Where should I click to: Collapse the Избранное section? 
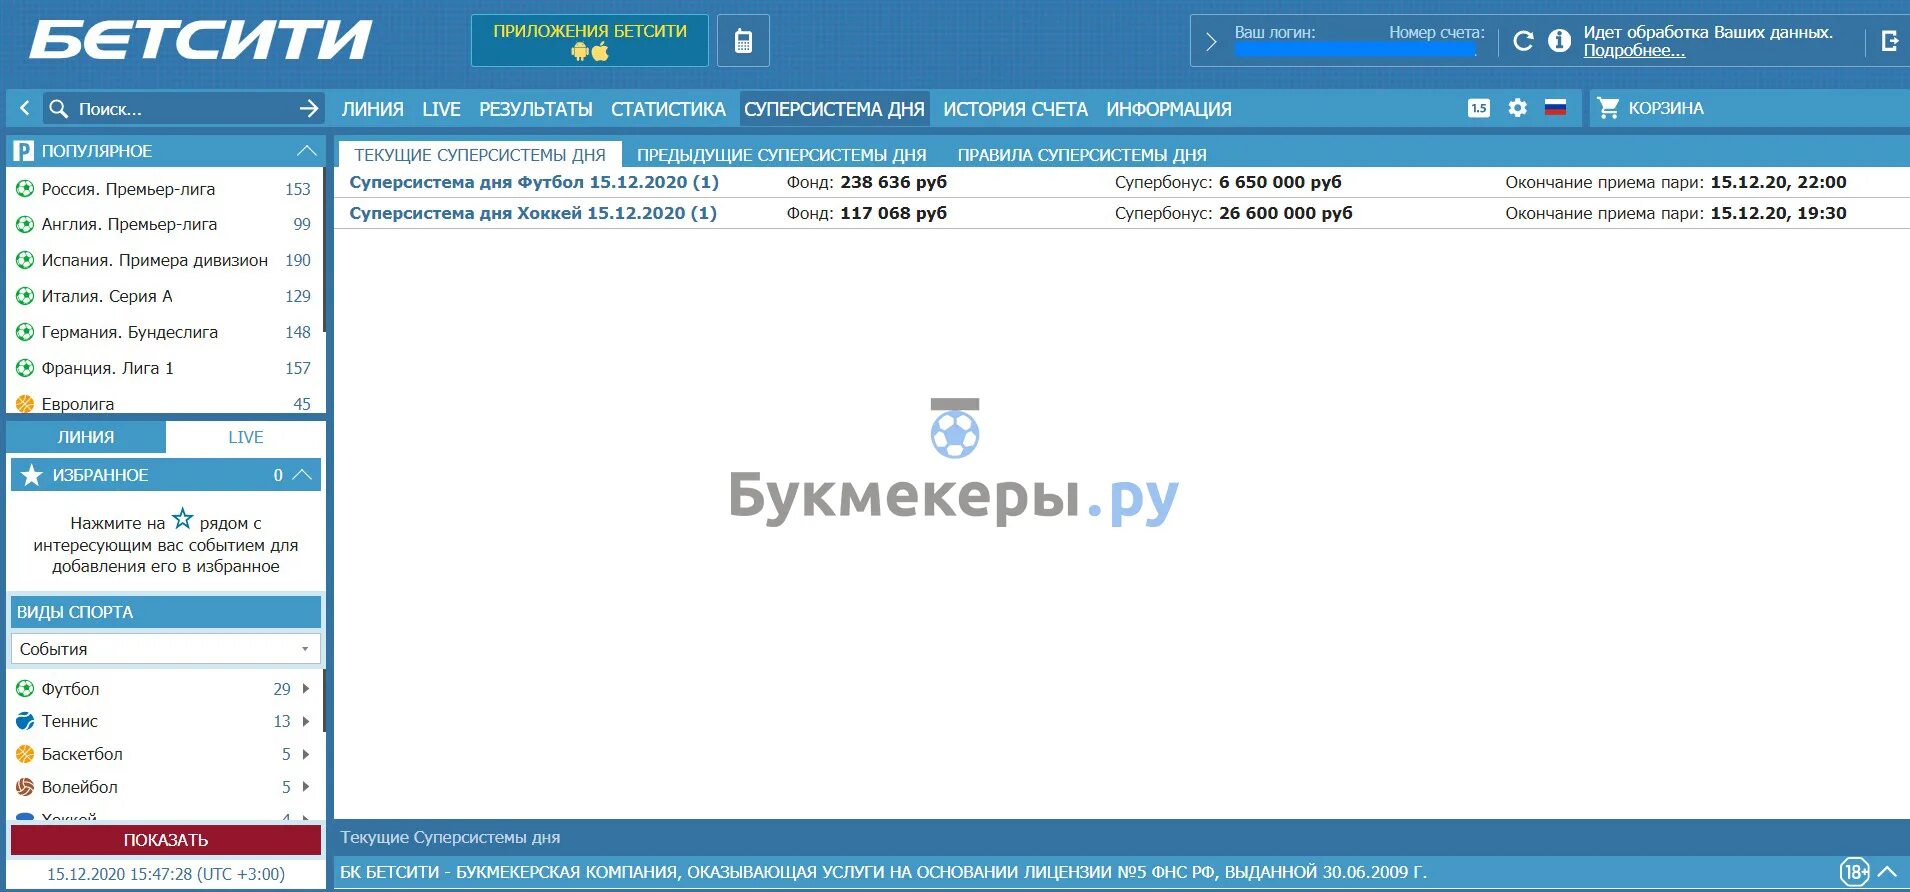click(x=303, y=475)
